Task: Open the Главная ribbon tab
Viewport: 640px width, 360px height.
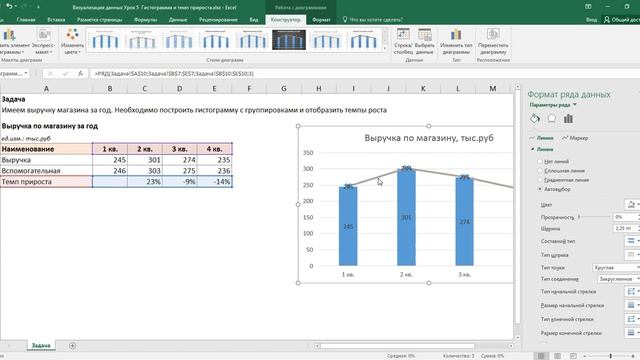Action: (26, 20)
